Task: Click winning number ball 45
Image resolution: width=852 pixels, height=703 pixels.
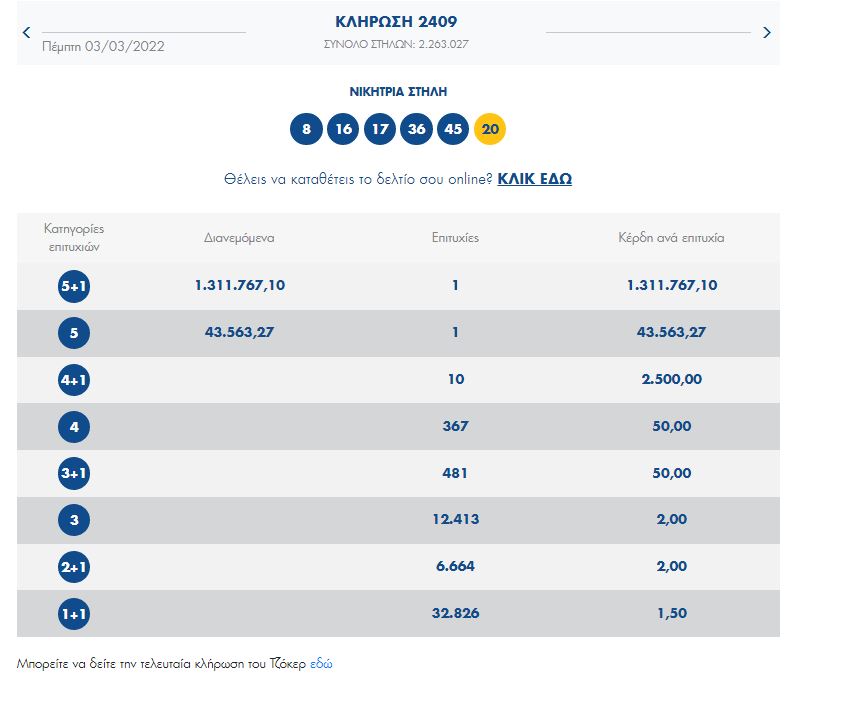Action: 453,129
